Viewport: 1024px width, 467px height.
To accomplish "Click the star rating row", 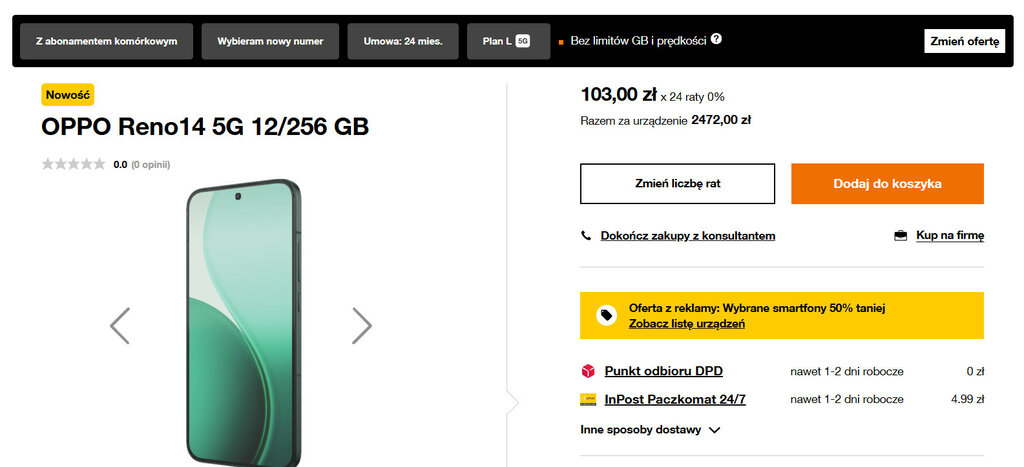I will [73, 164].
